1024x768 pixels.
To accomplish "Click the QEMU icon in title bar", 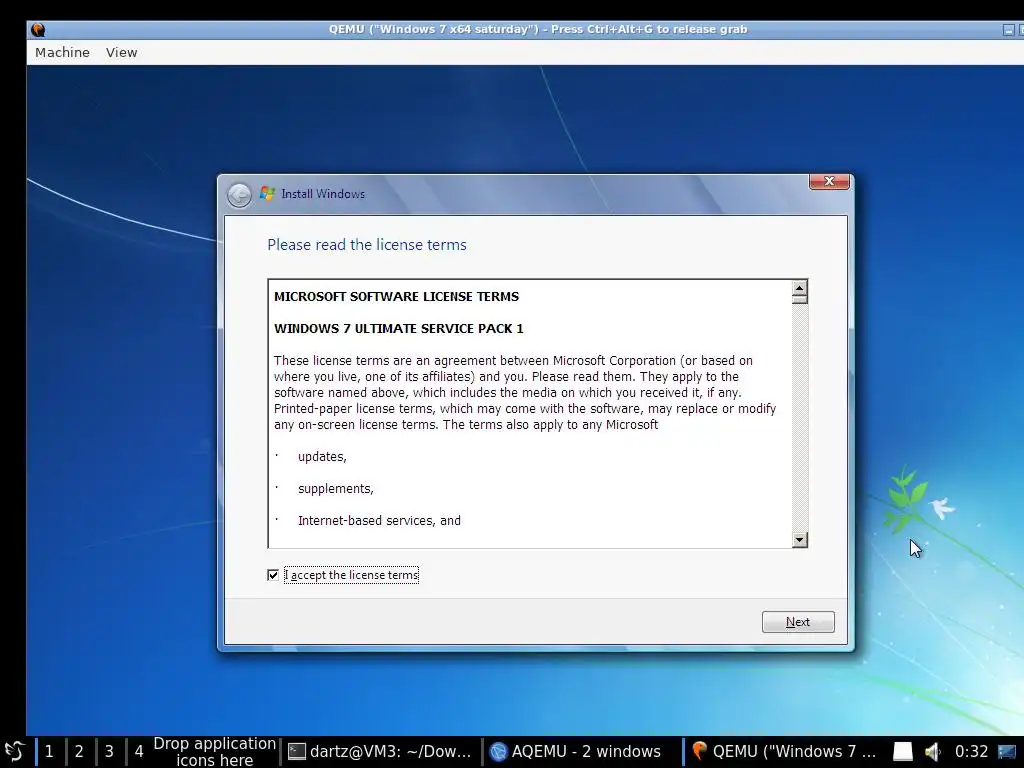I will coord(38,29).
